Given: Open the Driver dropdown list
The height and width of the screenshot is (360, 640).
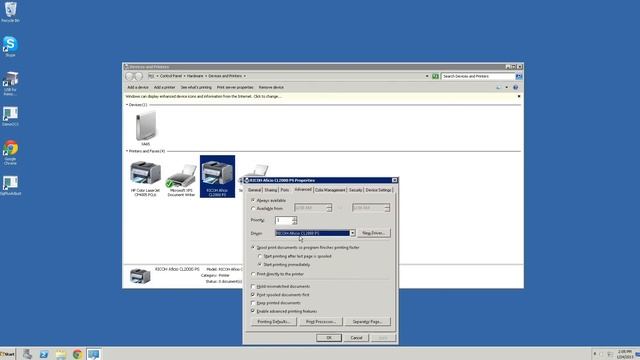Looking at the screenshot, I should 352,233.
